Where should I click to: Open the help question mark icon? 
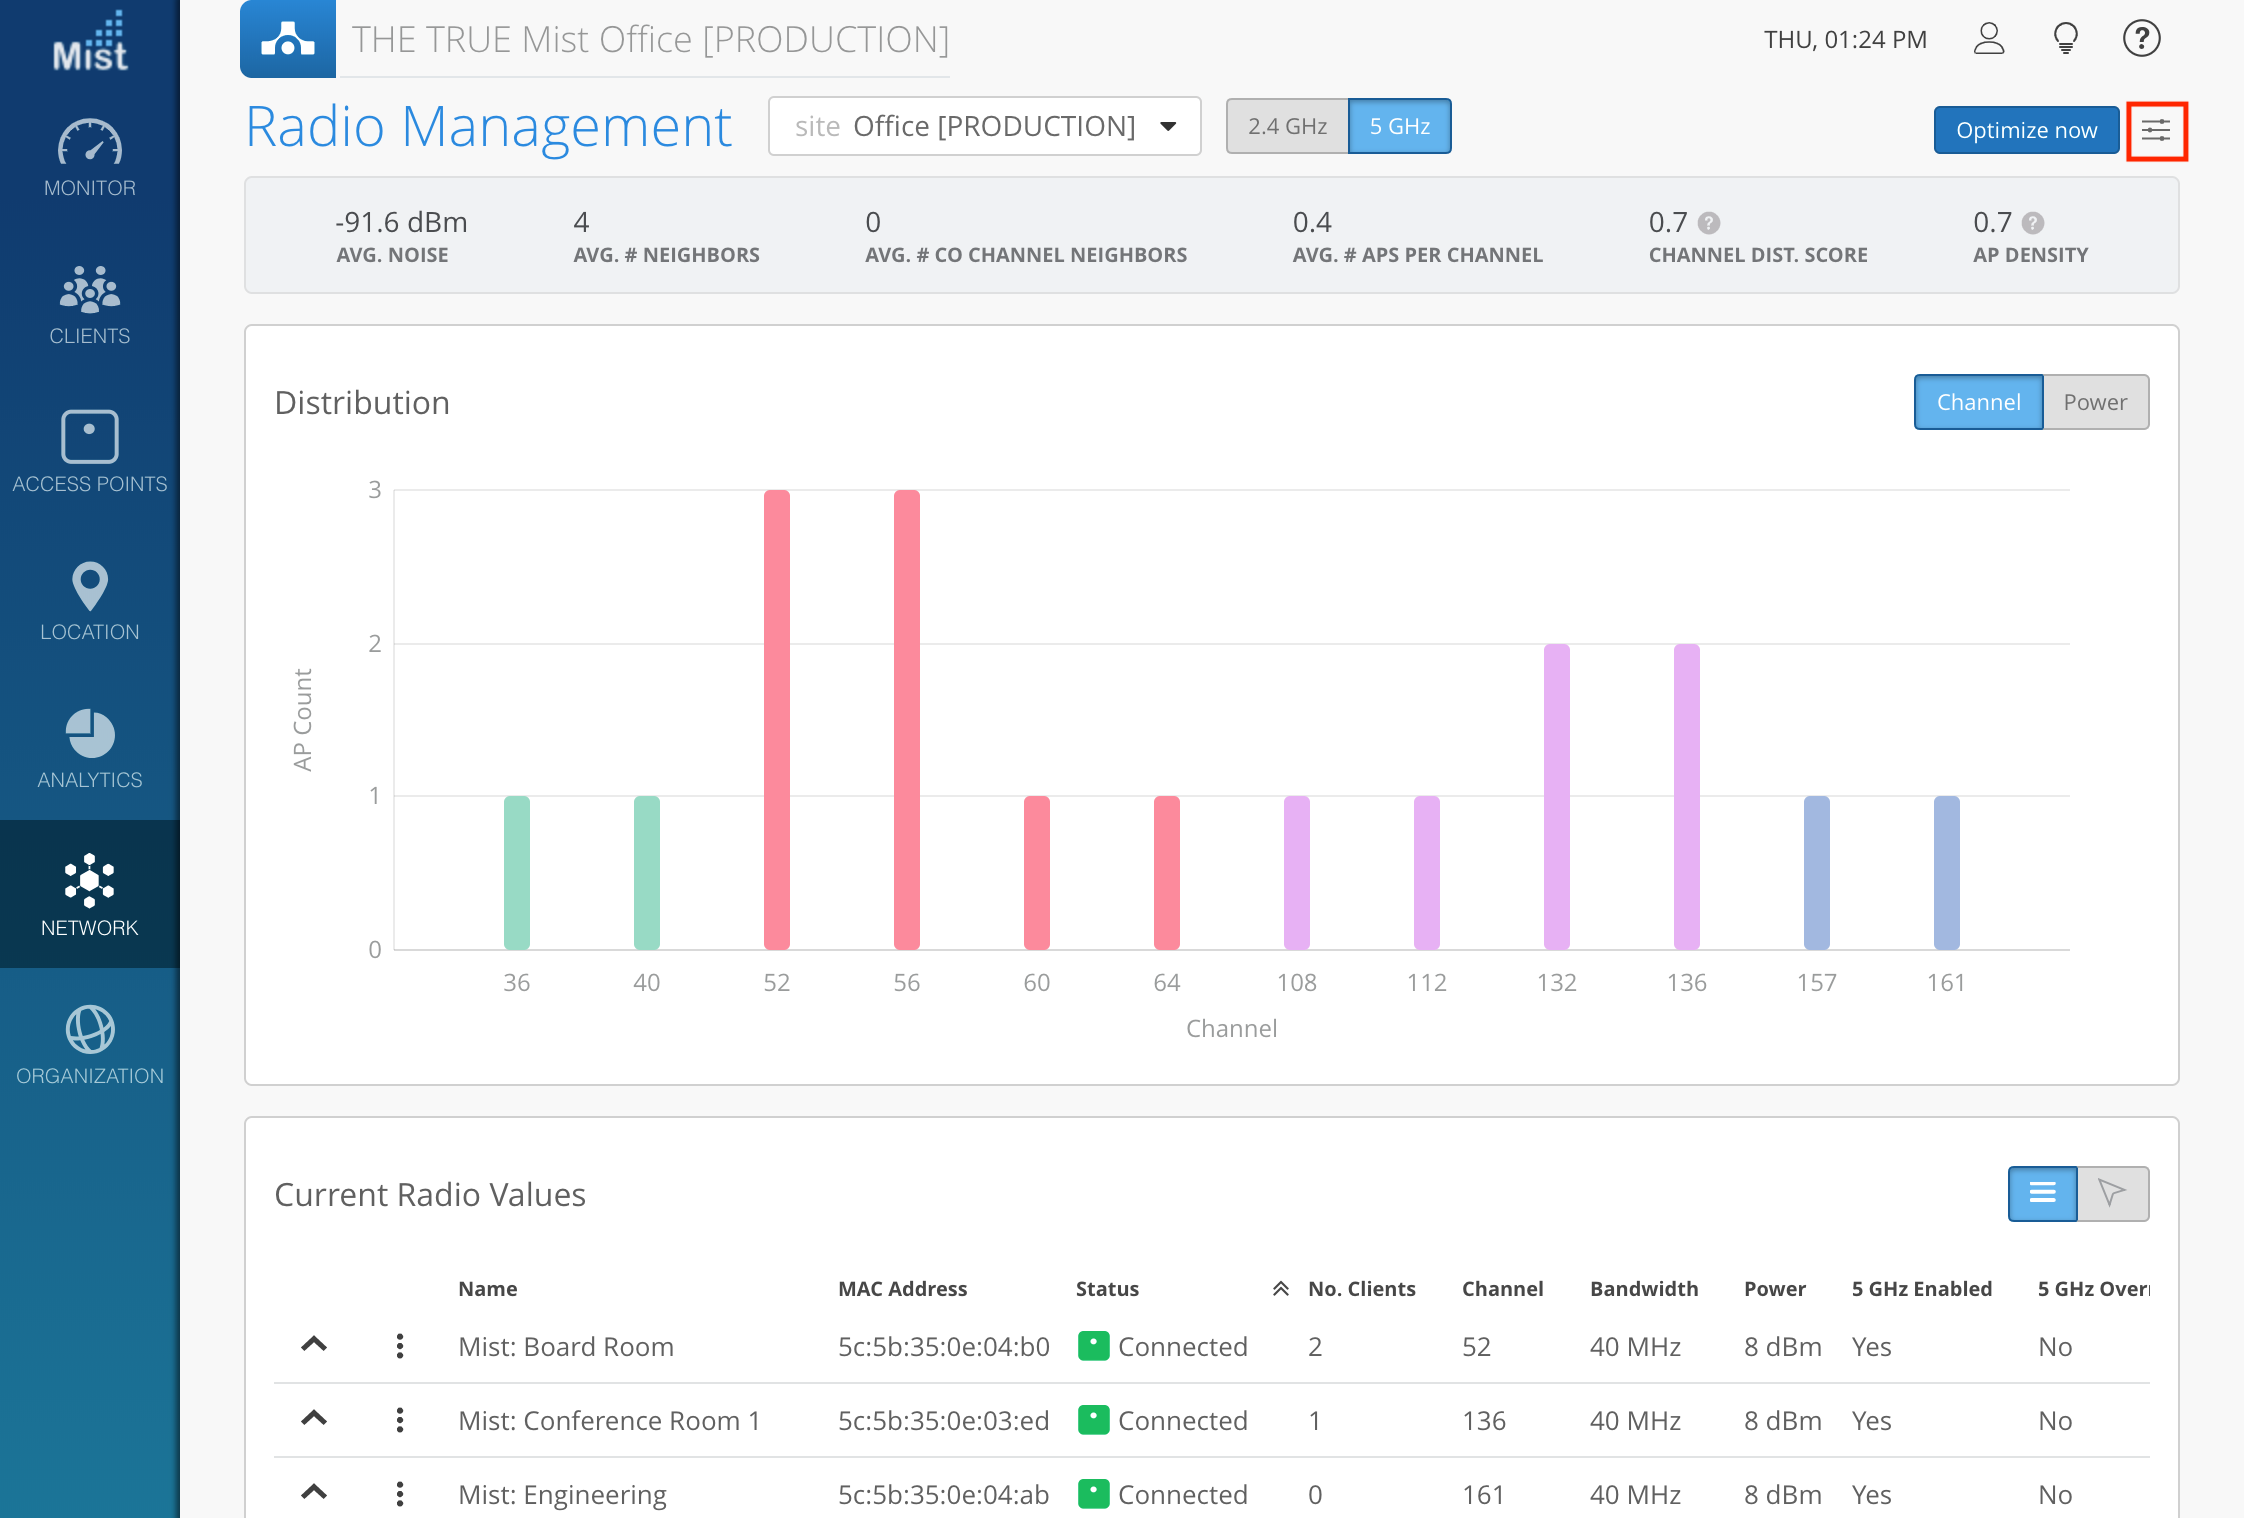tap(2141, 39)
